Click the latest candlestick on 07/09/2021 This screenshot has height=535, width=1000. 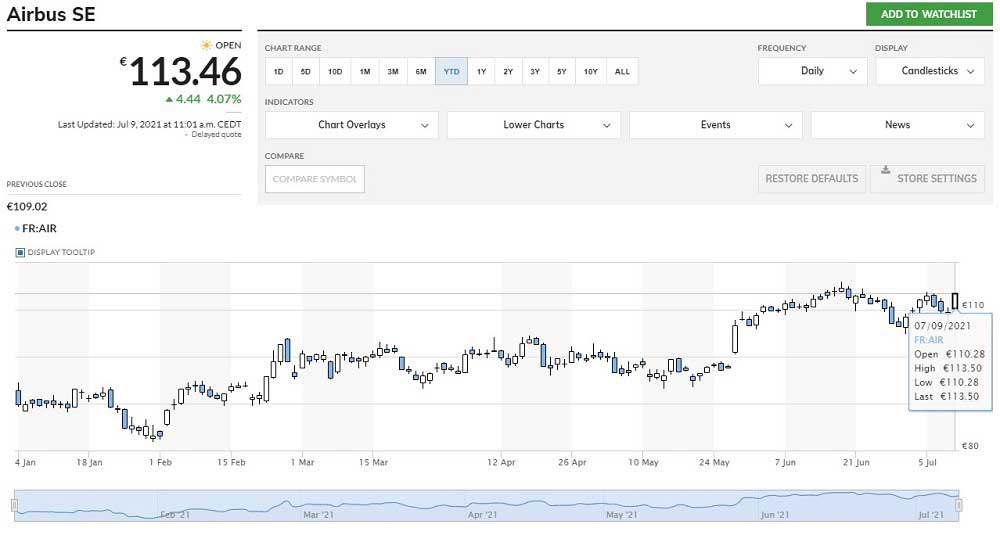click(x=955, y=301)
